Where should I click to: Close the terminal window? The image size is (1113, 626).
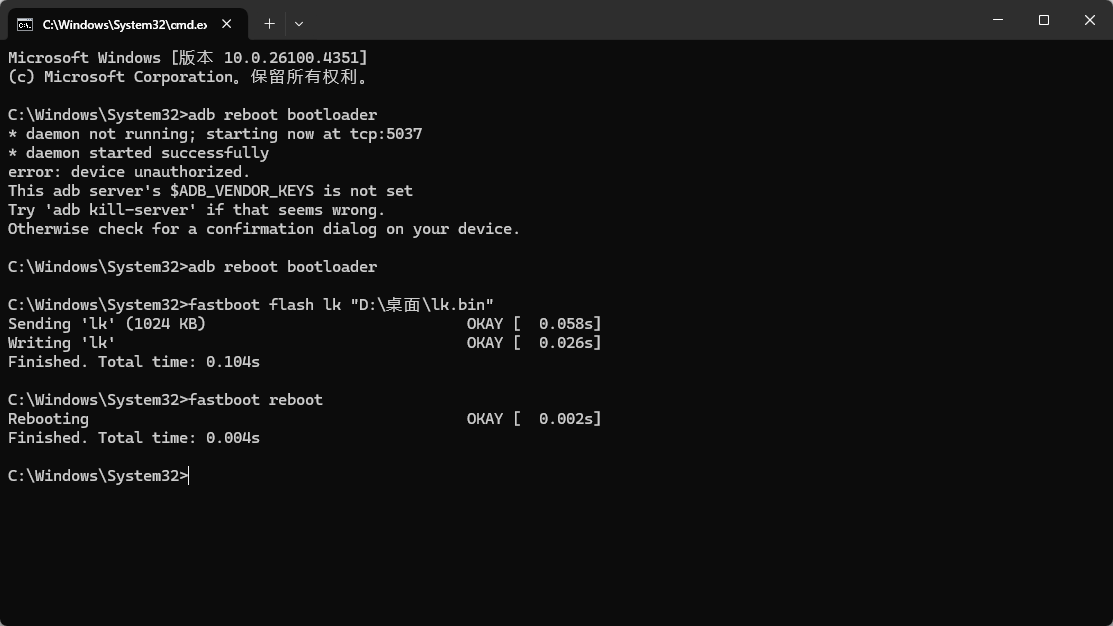(x=1090, y=20)
